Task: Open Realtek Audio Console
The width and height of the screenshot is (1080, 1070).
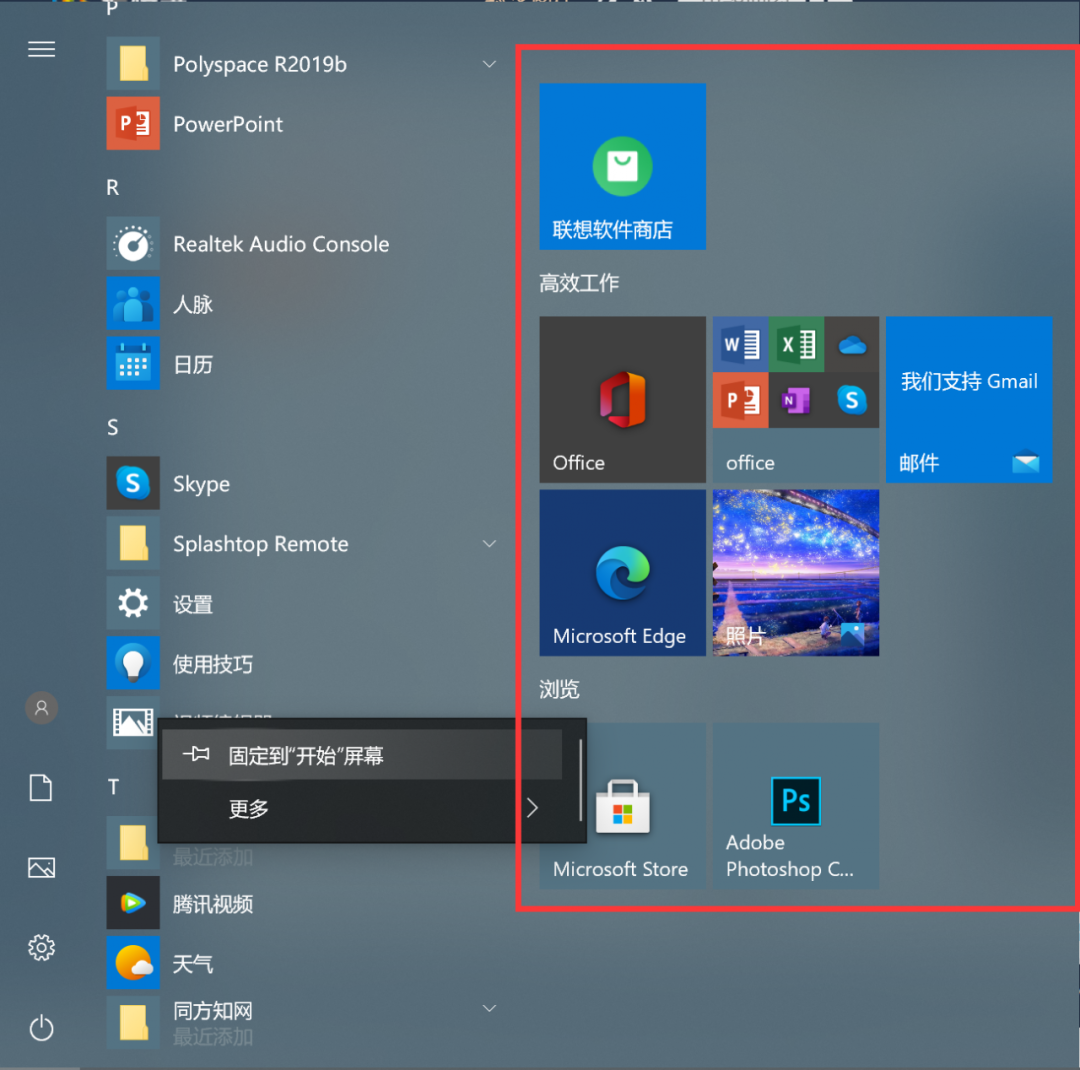Action: 303,244
